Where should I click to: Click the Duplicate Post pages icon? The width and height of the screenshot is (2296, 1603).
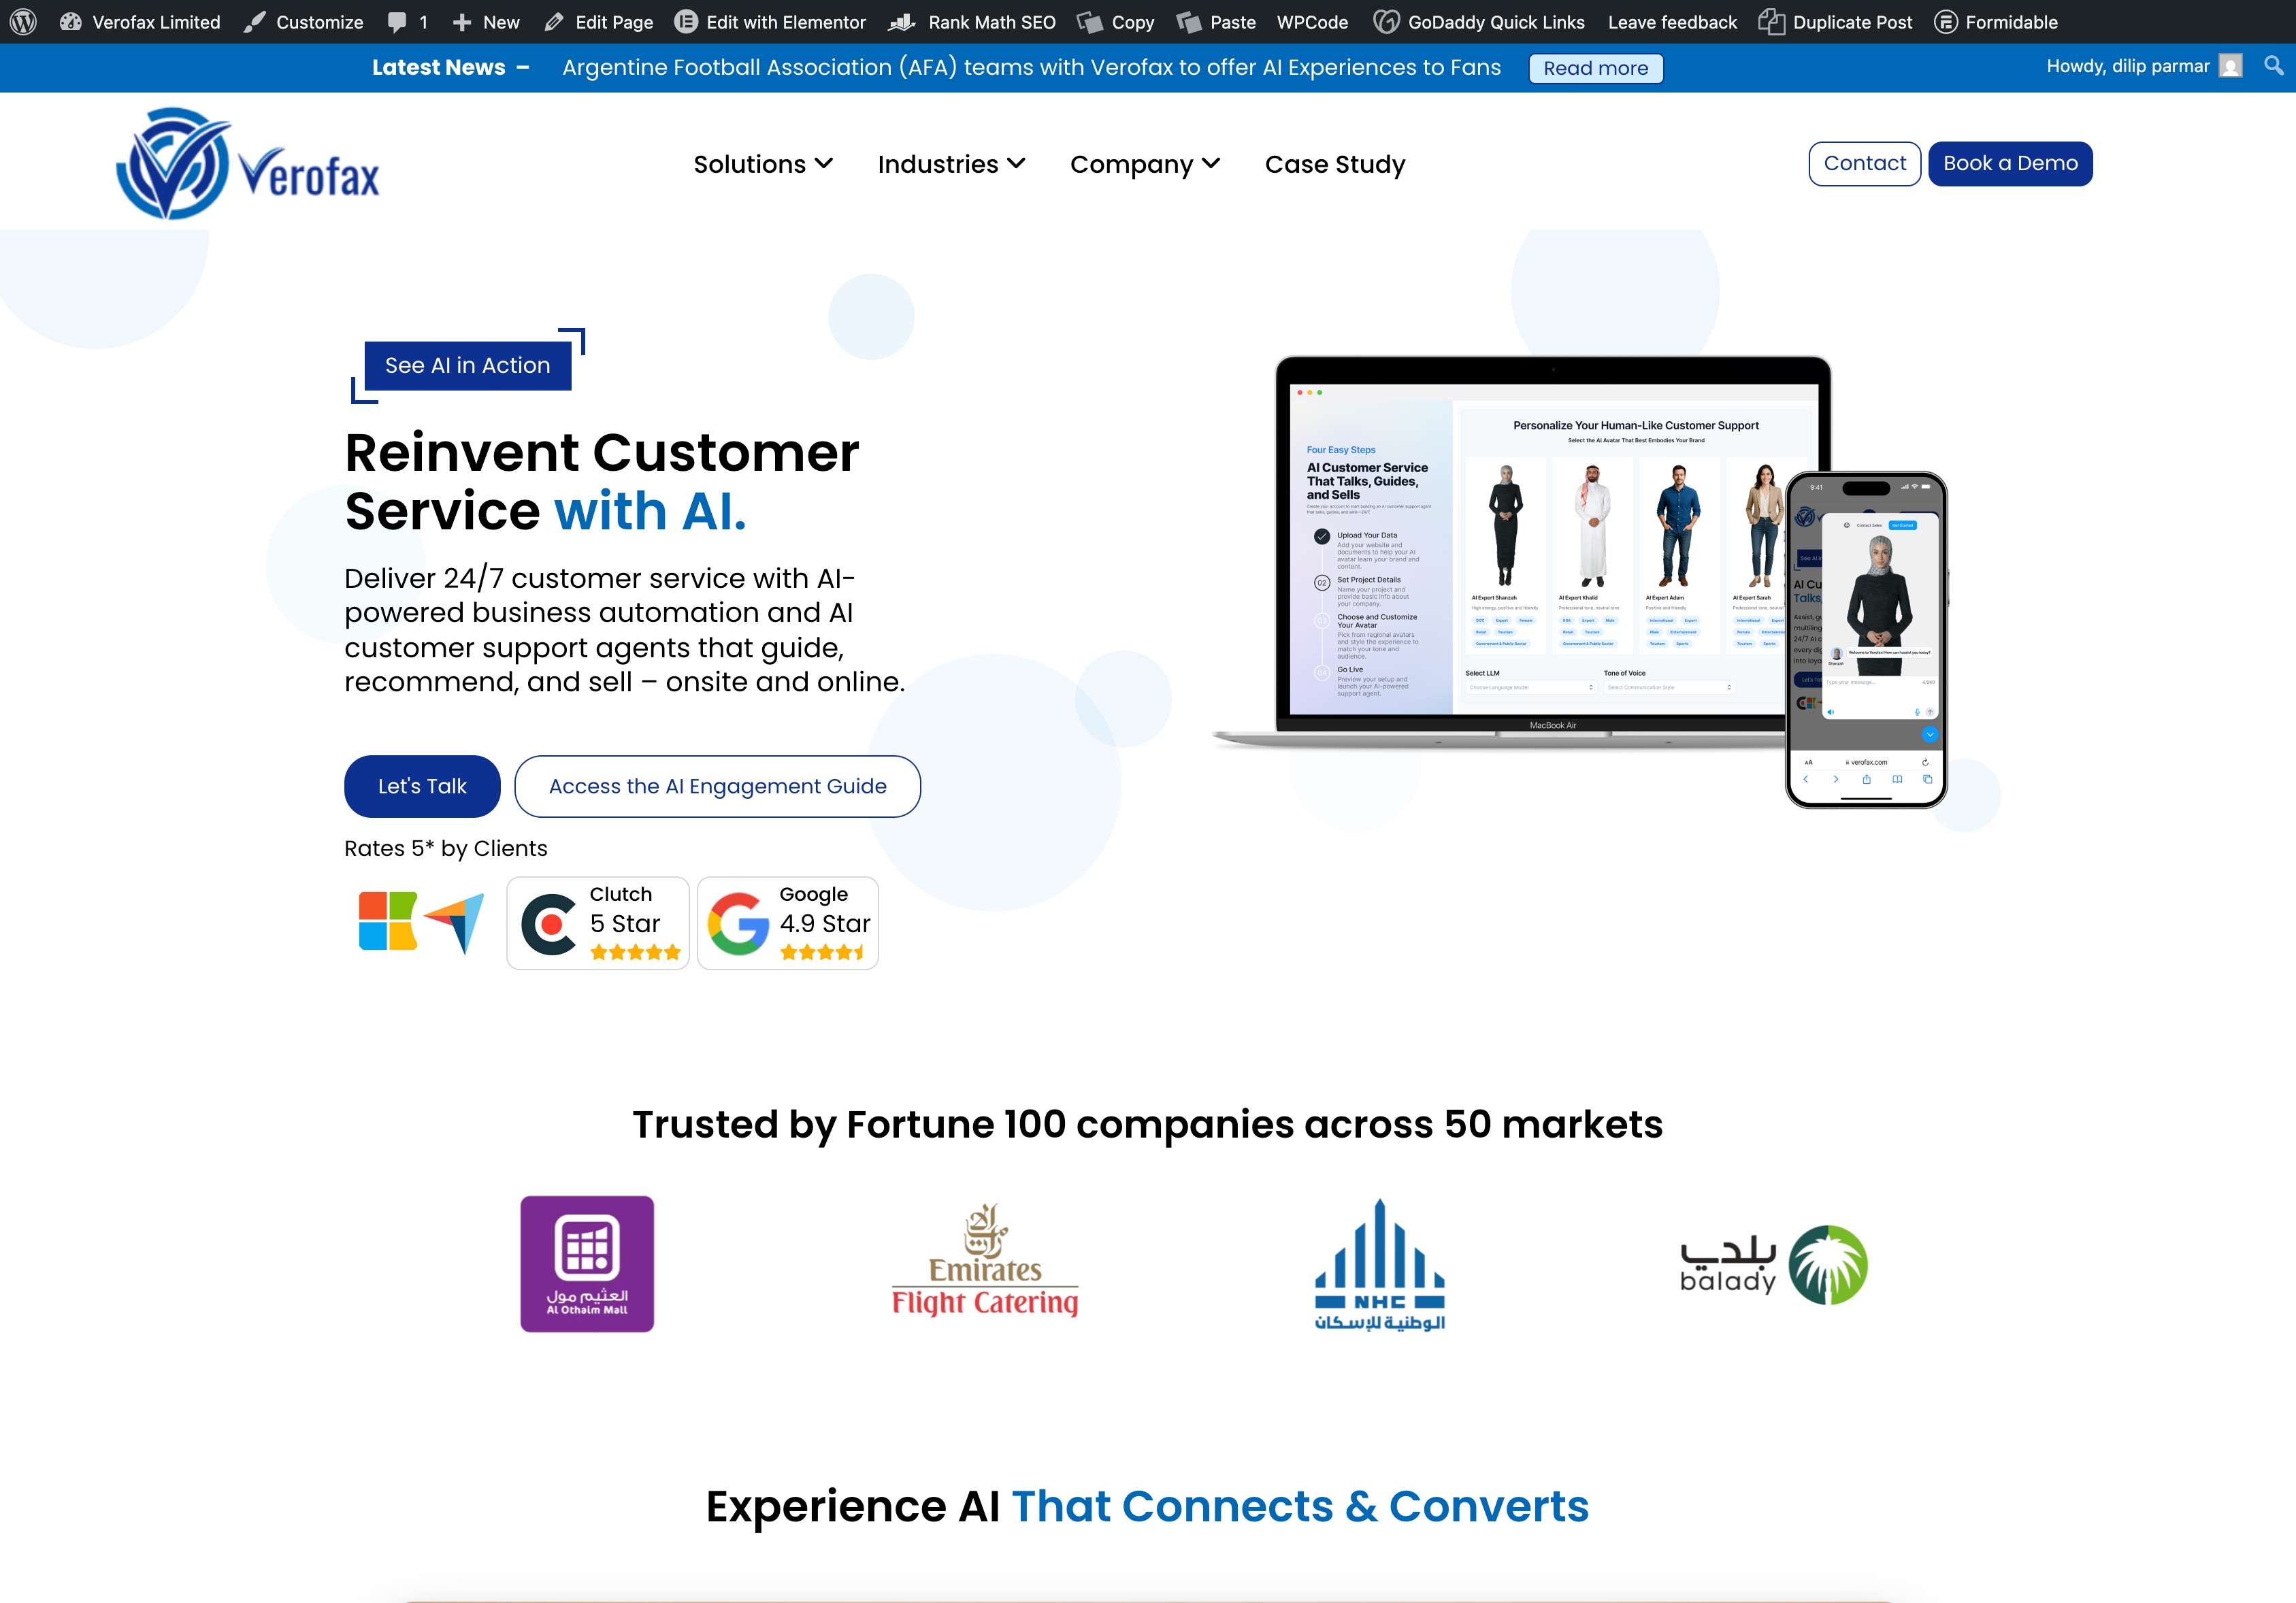[x=1771, y=22]
